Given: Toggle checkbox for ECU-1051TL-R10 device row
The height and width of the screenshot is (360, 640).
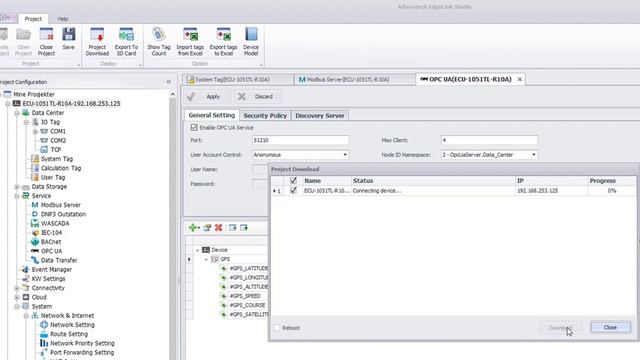Looking at the screenshot, I should click(x=293, y=191).
